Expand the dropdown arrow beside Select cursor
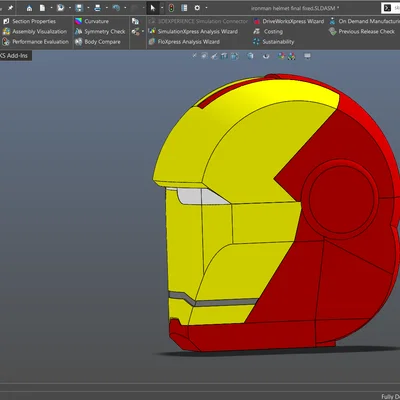This screenshot has width=400, height=400. (x=162, y=8)
